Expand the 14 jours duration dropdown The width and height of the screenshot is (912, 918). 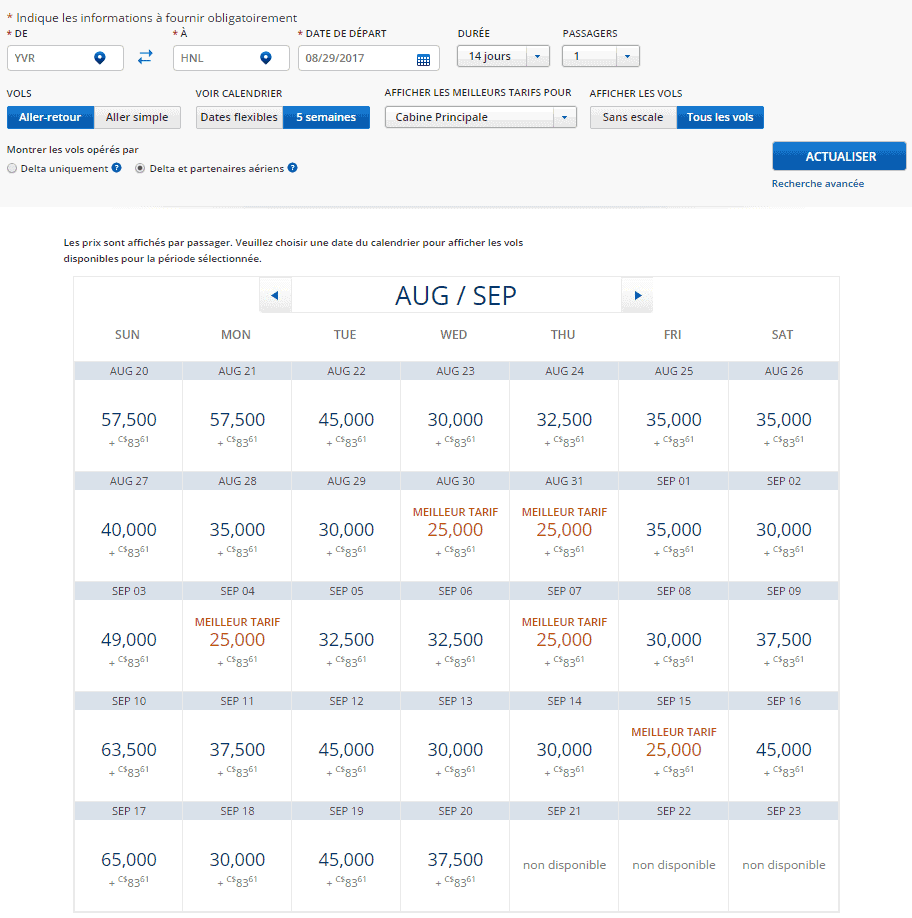503,57
